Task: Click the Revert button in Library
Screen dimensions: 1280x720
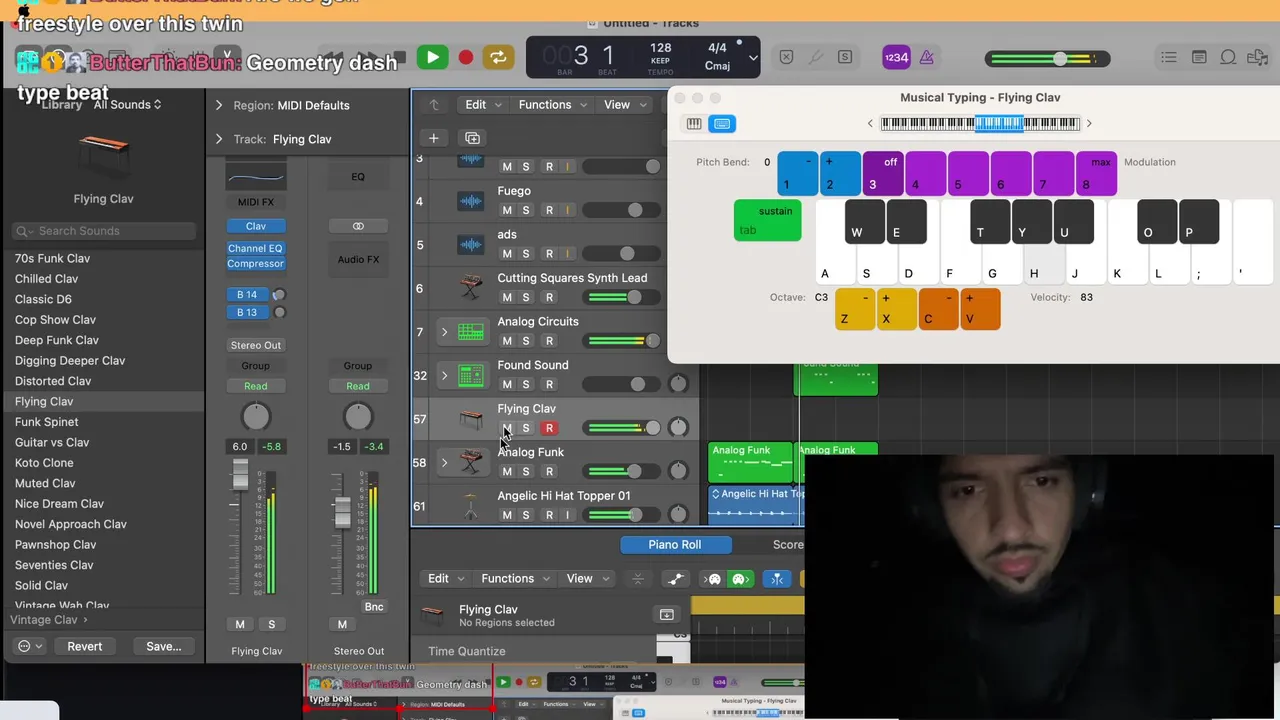Action: click(x=85, y=646)
